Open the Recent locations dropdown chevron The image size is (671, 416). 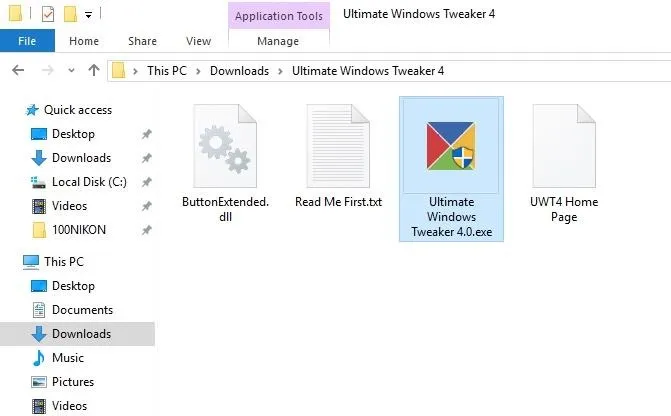pos(71,71)
